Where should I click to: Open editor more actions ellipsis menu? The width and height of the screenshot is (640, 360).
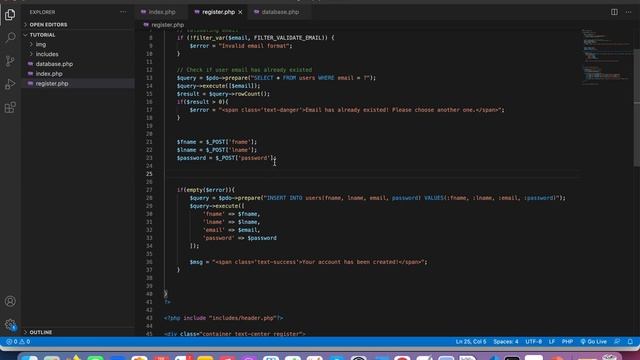[x=628, y=12]
